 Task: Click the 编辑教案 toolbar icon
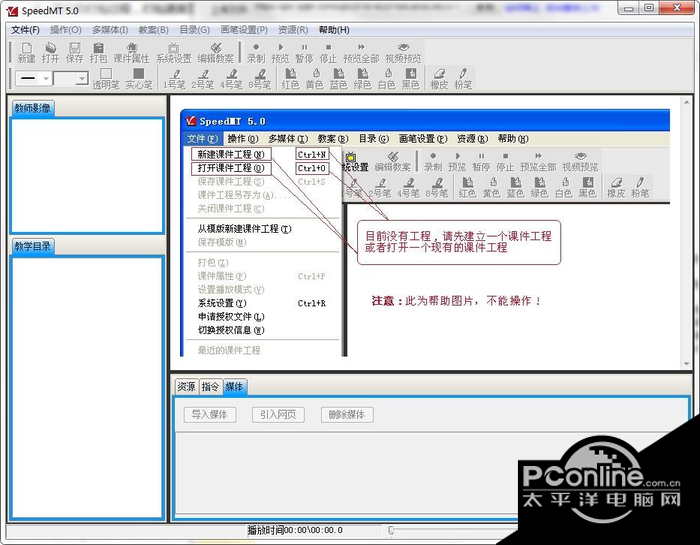pyautogui.click(x=216, y=53)
